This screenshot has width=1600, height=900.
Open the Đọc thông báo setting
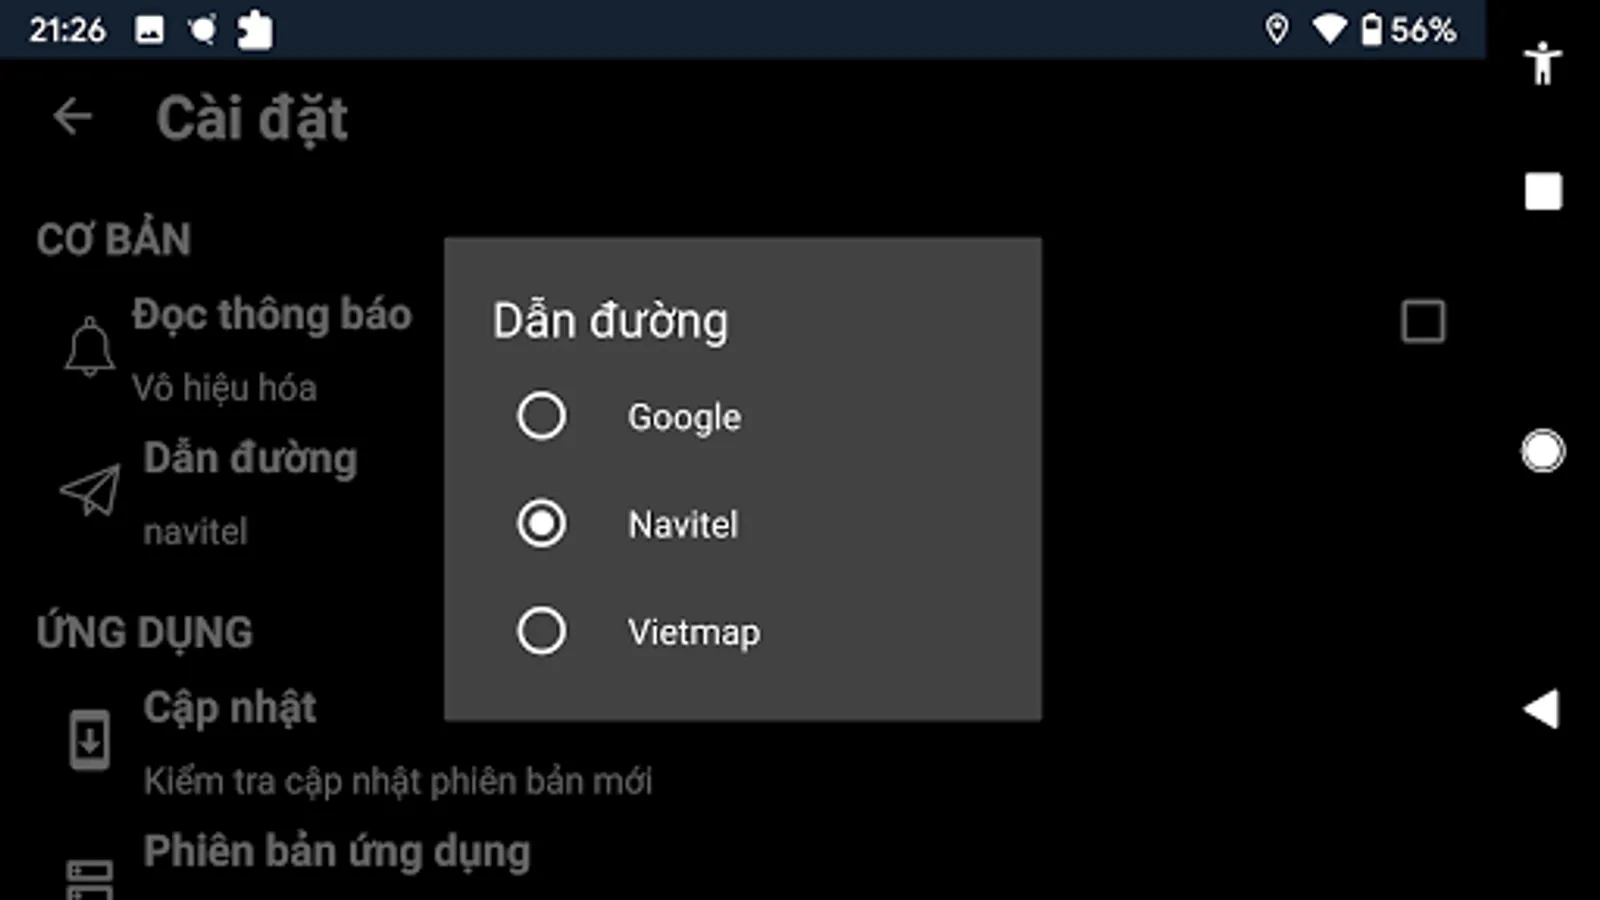click(271, 314)
